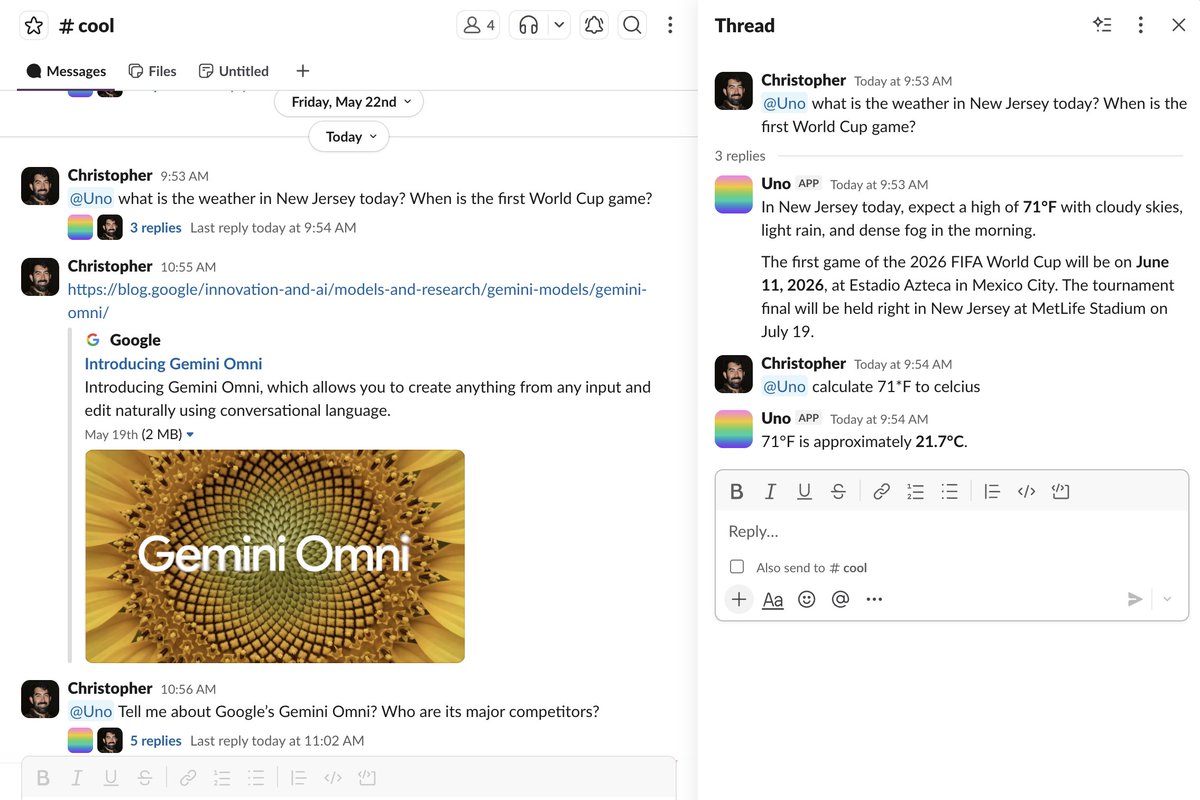Open send options dropdown in thread
The height and width of the screenshot is (800, 1200).
[1167, 599]
